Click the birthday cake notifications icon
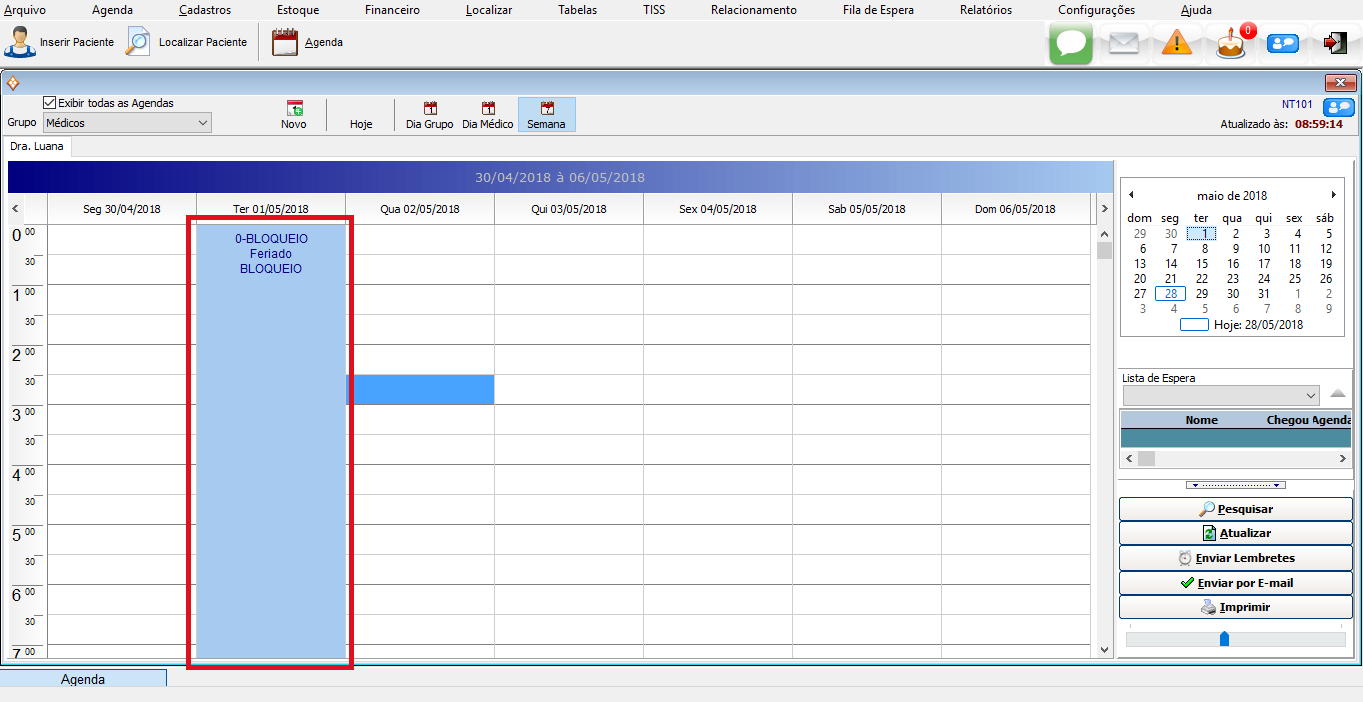1363x702 pixels. point(1231,44)
